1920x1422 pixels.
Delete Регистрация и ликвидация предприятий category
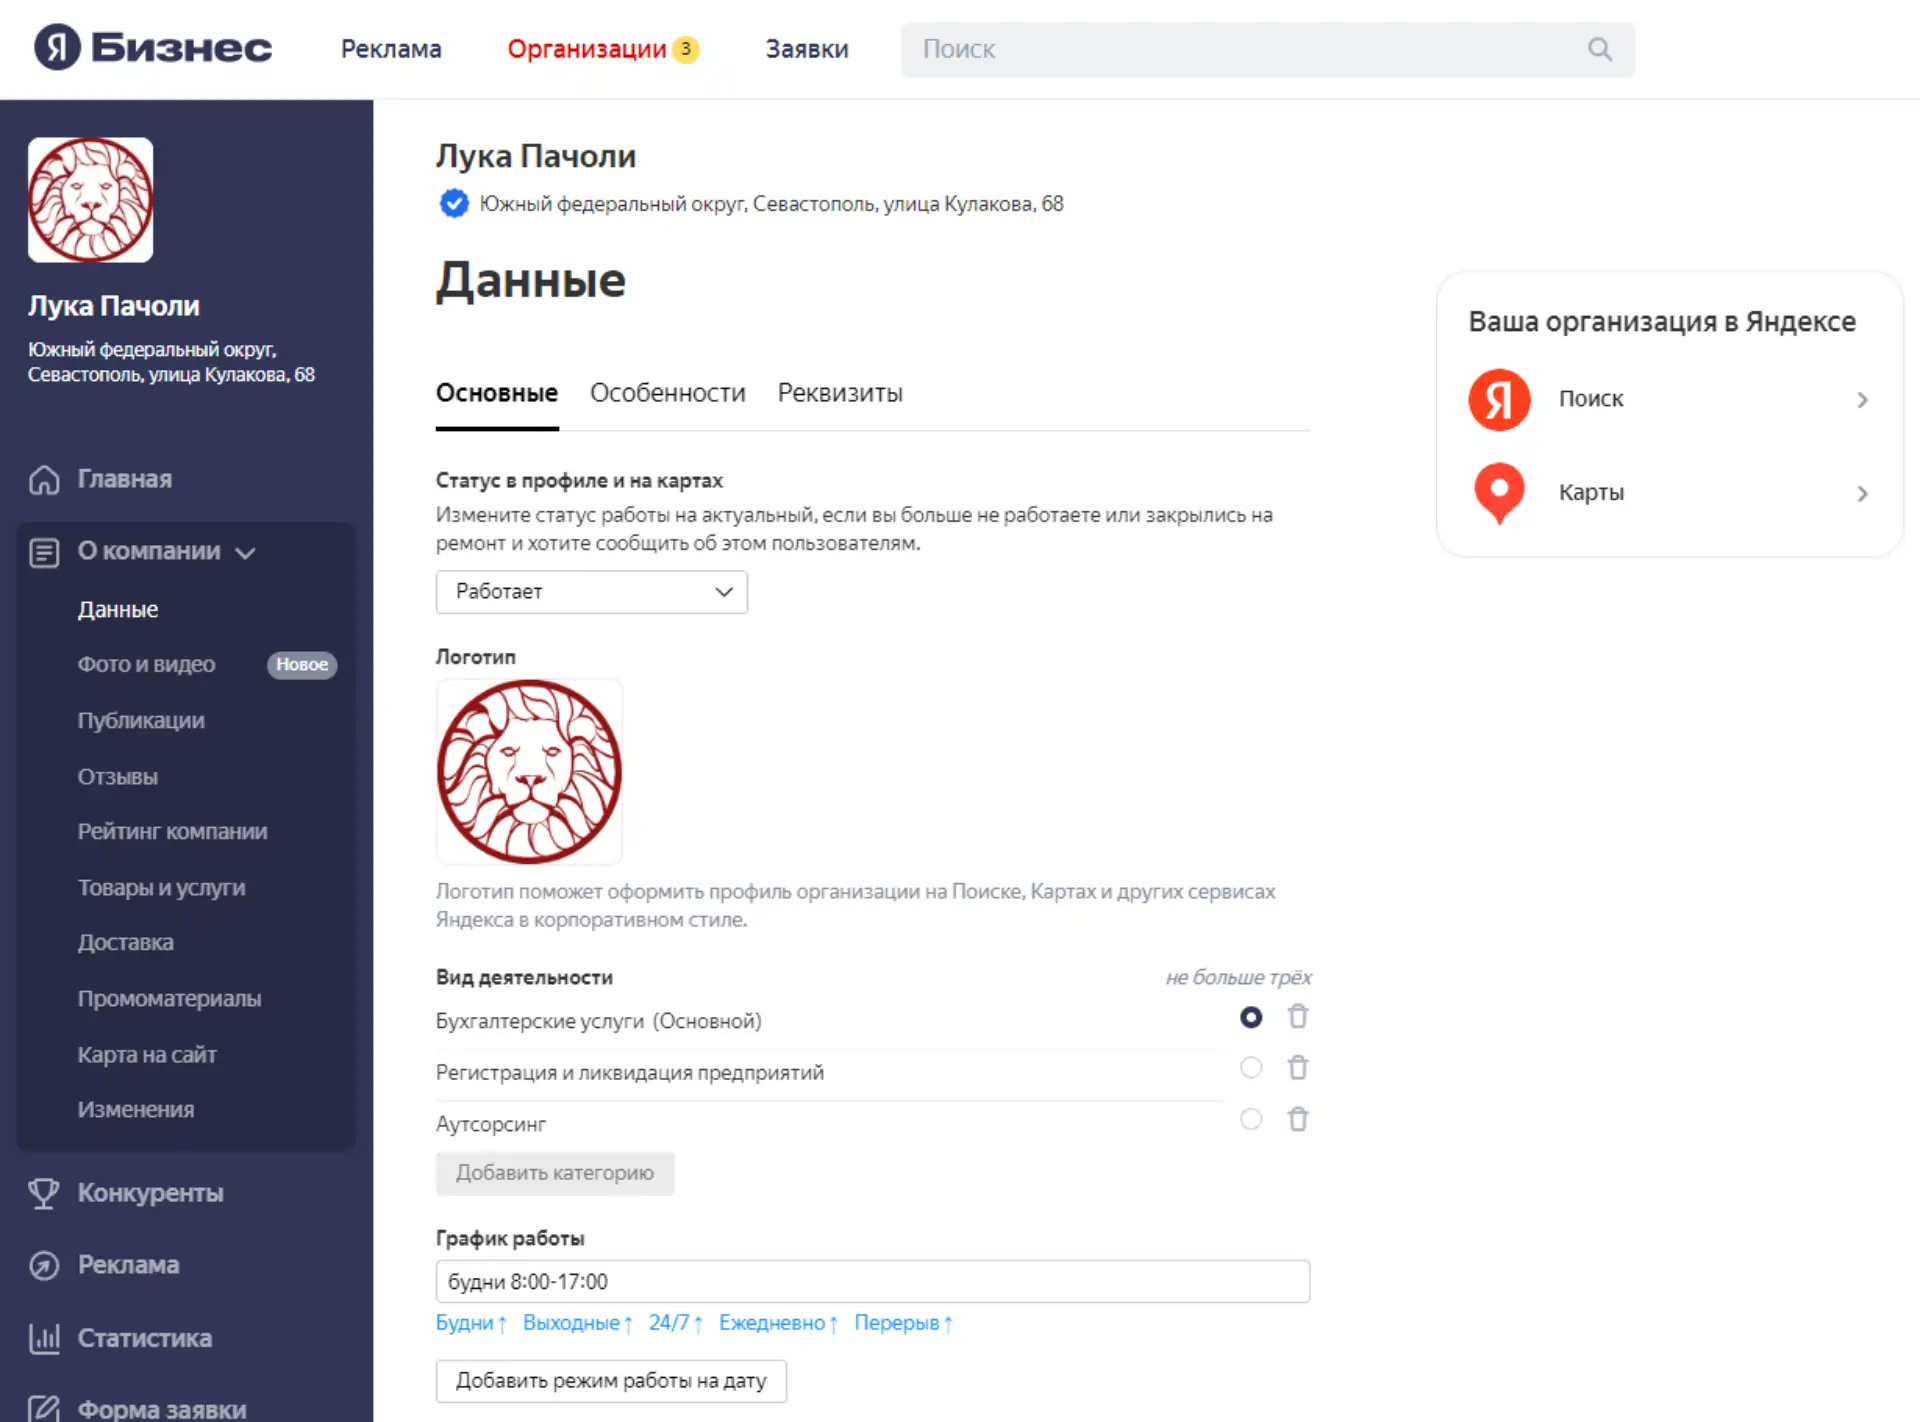[1298, 1068]
